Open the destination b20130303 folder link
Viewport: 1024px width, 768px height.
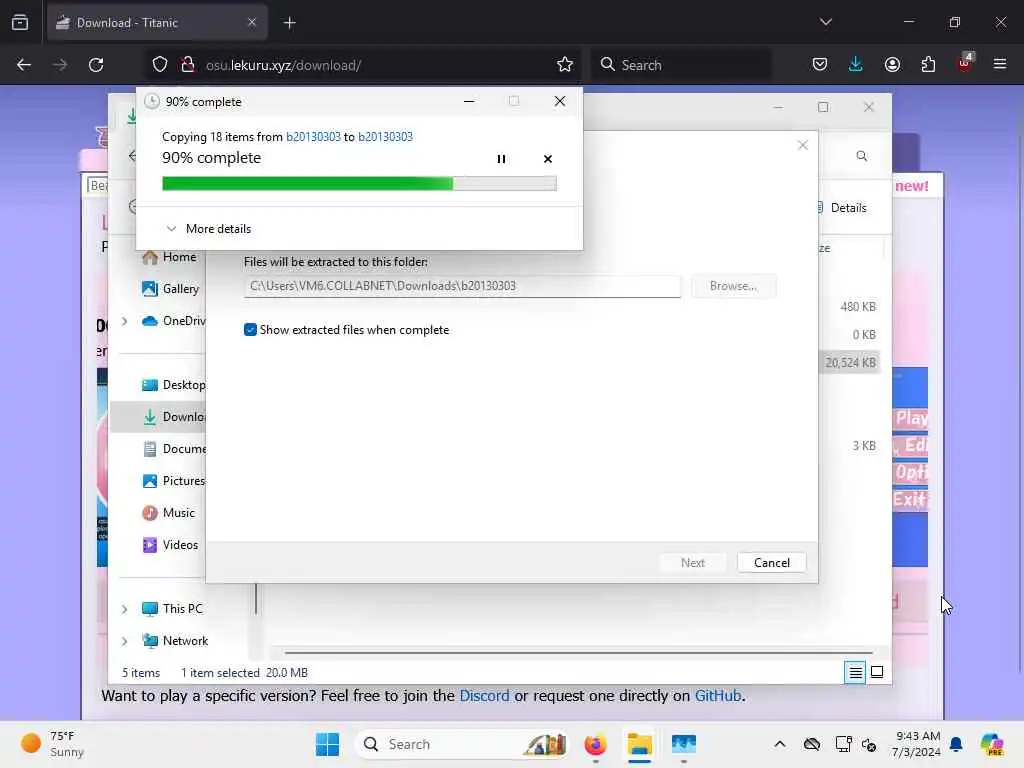(x=385, y=136)
